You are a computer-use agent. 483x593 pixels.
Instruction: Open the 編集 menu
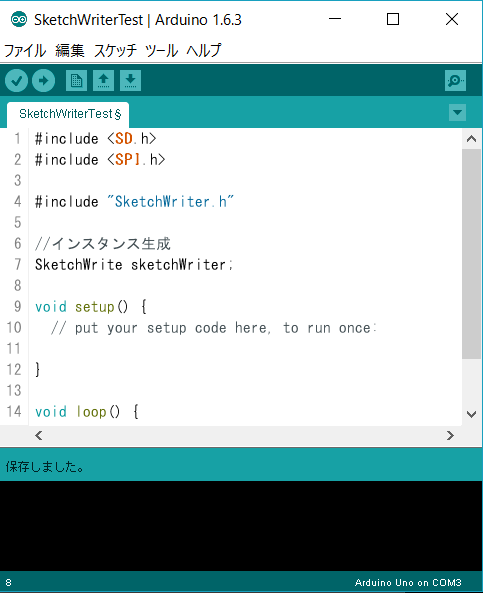(x=70, y=50)
